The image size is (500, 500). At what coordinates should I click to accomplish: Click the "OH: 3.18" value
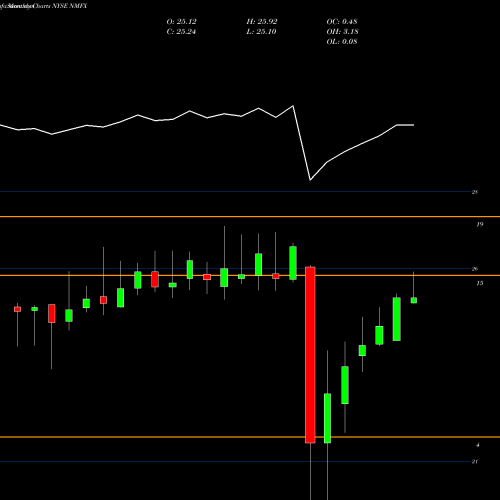point(342,32)
